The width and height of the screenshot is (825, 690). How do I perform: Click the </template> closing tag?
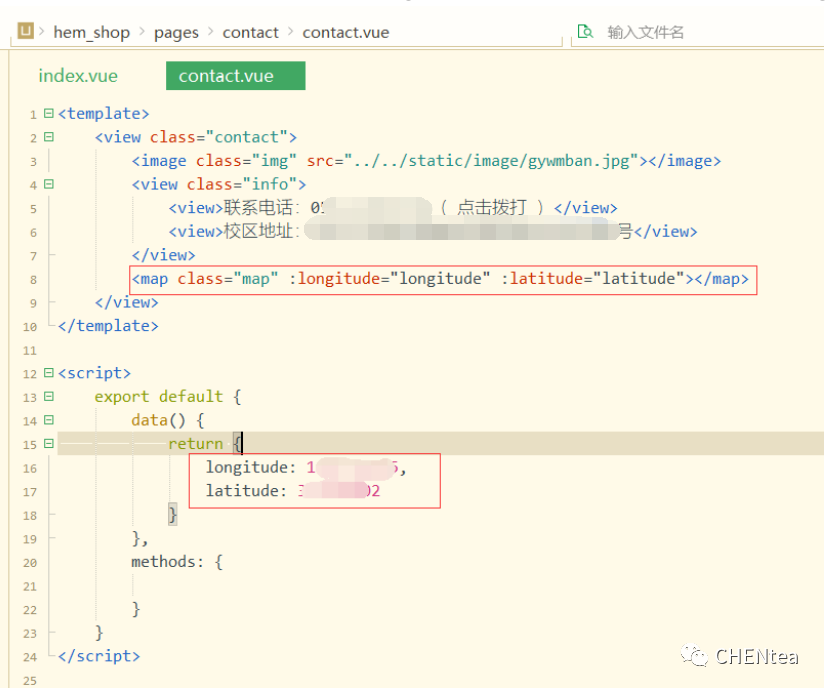tap(108, 326)
